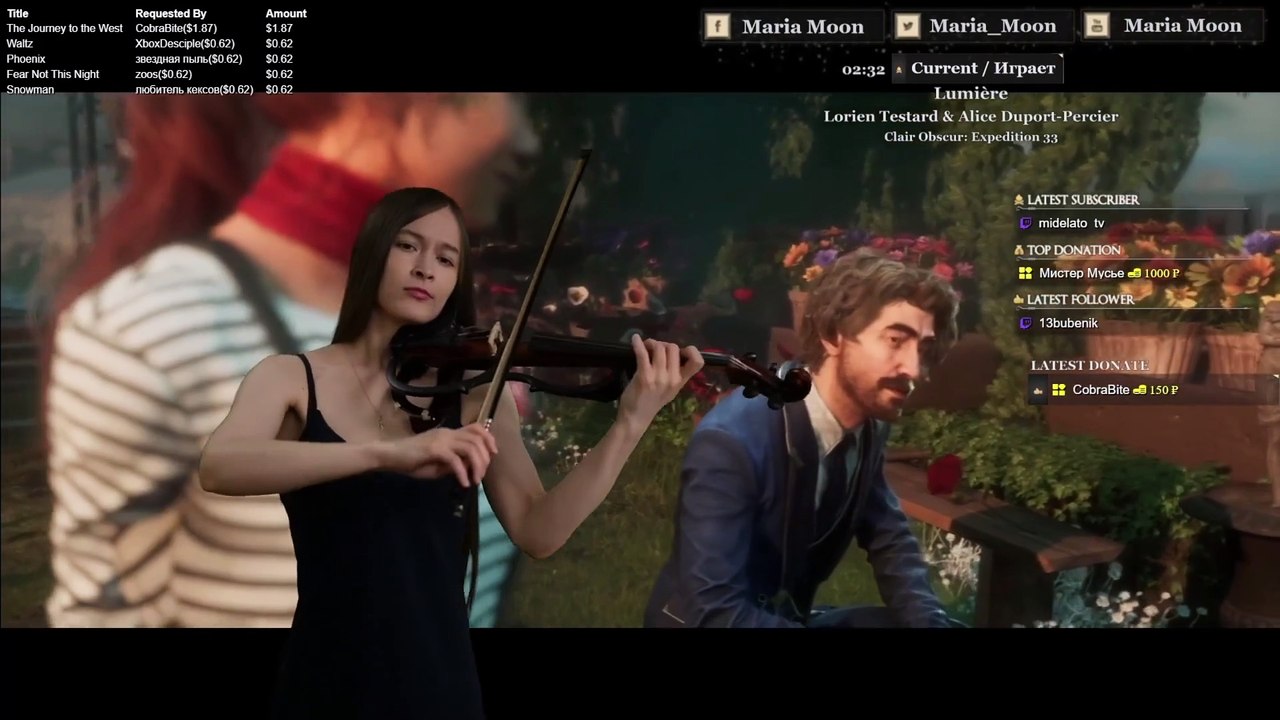This screenshot has height=720, width=1280.
Task: Click the Twitch icon next to 13bubenik
Action: point(1025,323)
